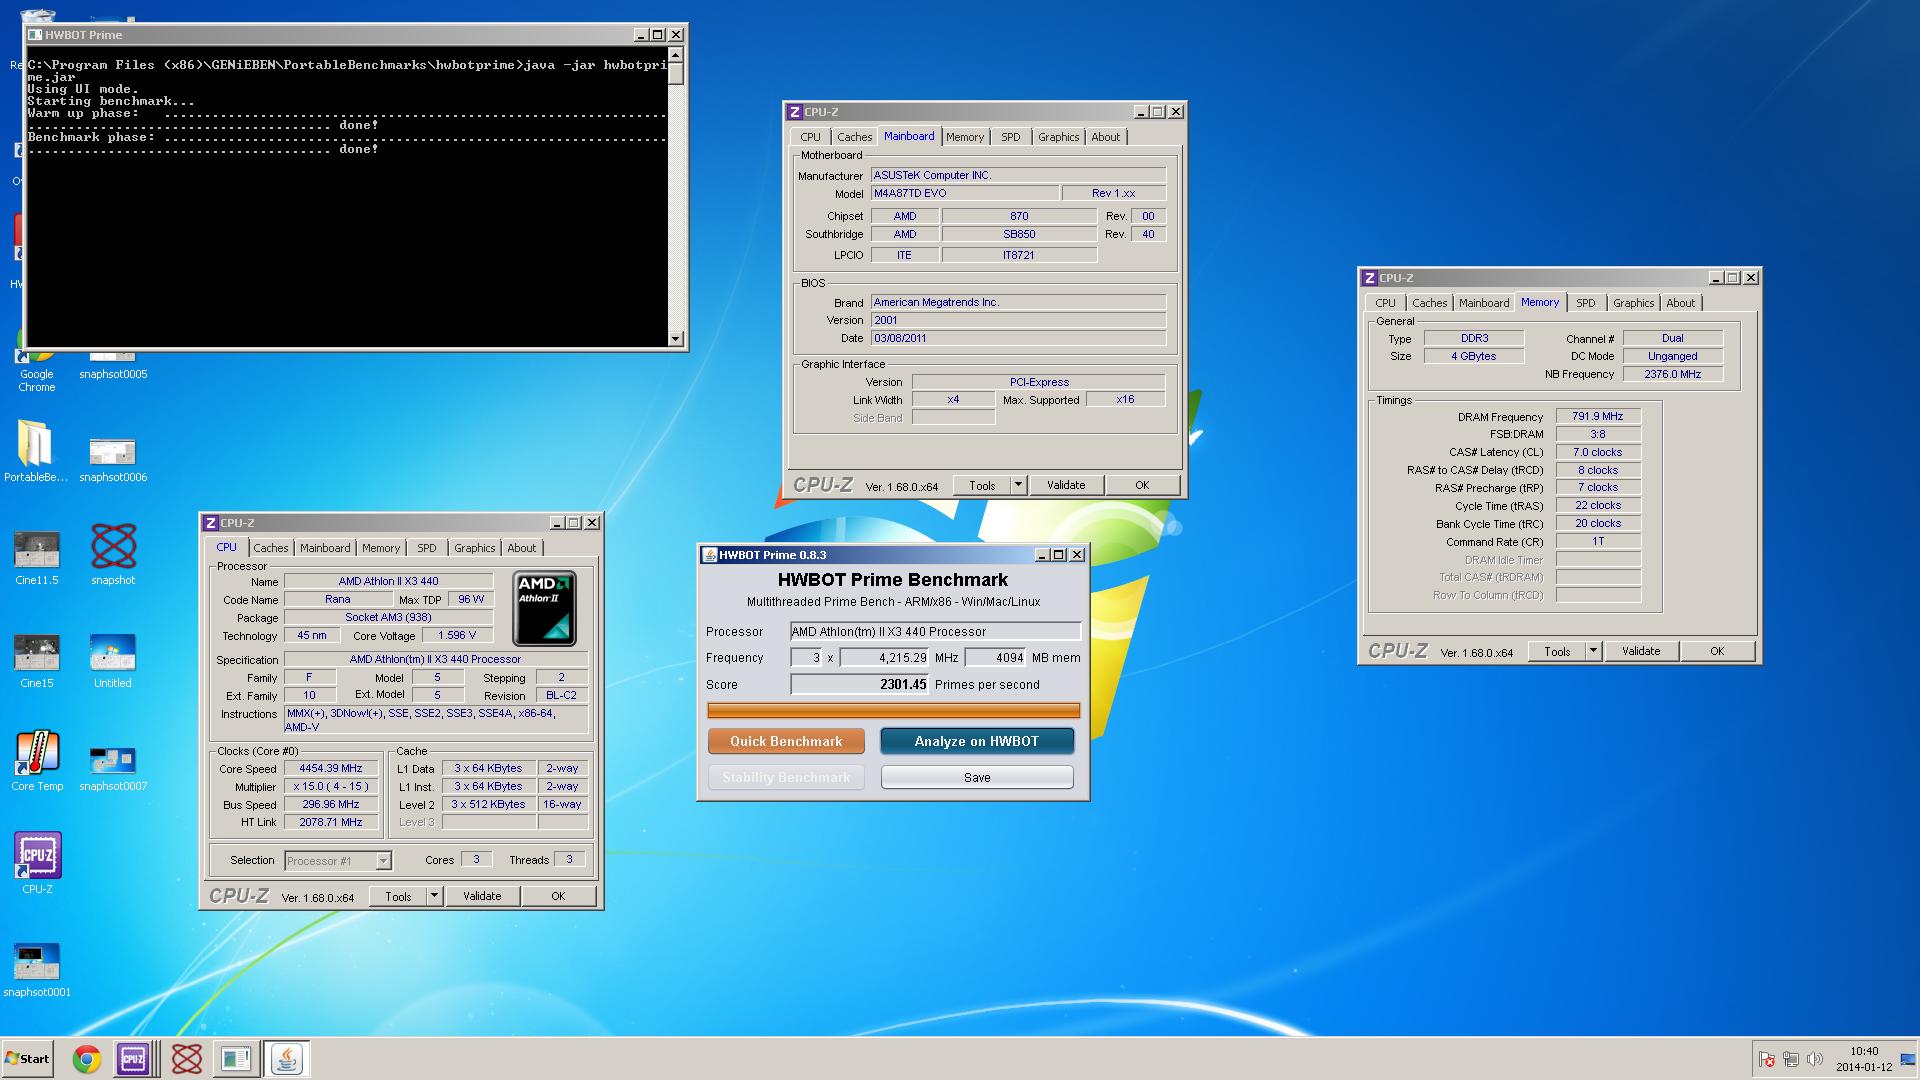
Task: Select Memory tab in Mainboard window
Action: 965,137
